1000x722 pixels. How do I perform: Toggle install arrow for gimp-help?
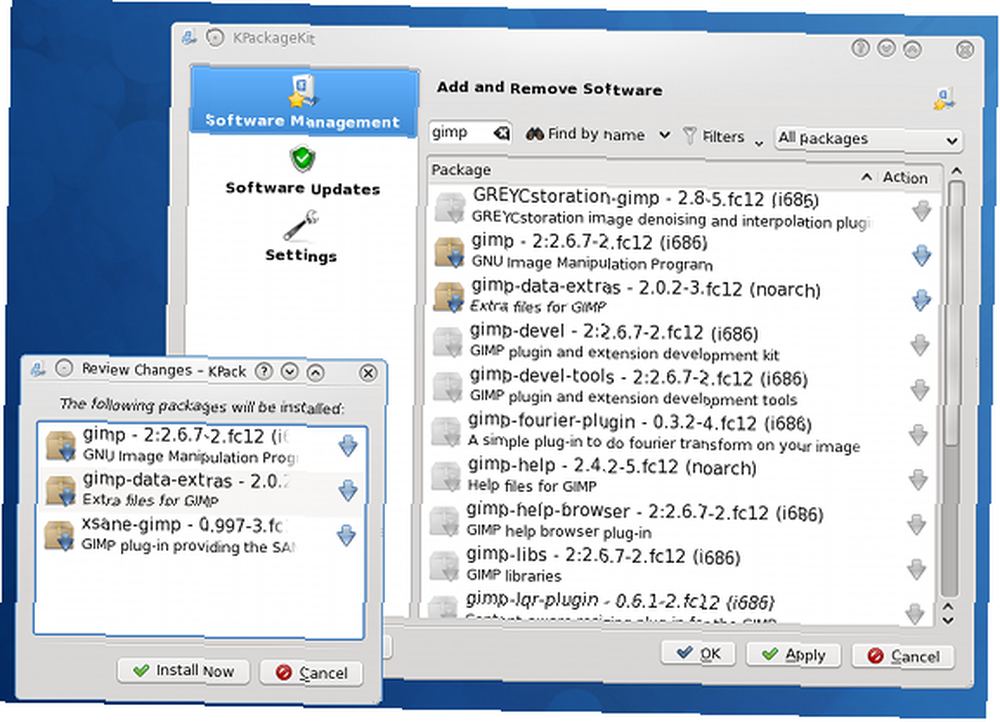pos(918,480)
